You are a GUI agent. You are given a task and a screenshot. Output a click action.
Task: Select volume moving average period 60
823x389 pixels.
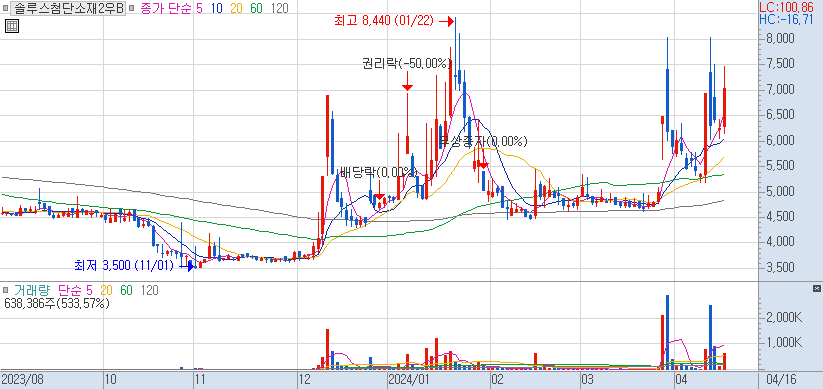point(126,290)
